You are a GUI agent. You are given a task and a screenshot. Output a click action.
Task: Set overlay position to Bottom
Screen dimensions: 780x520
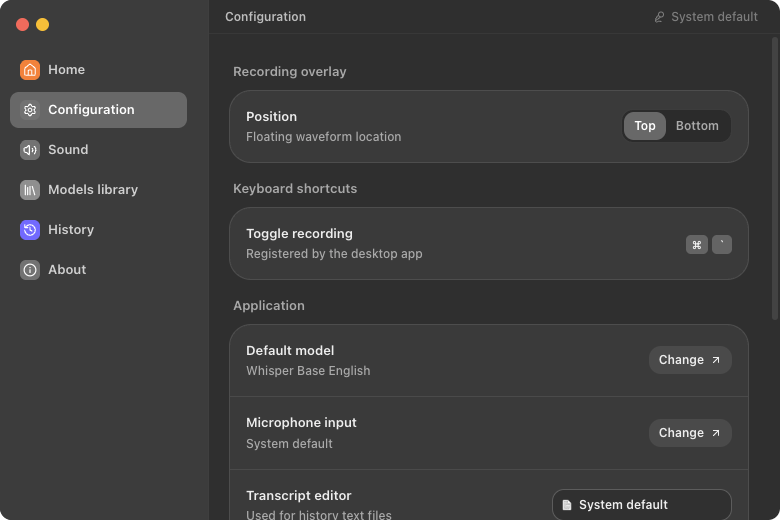697,126
